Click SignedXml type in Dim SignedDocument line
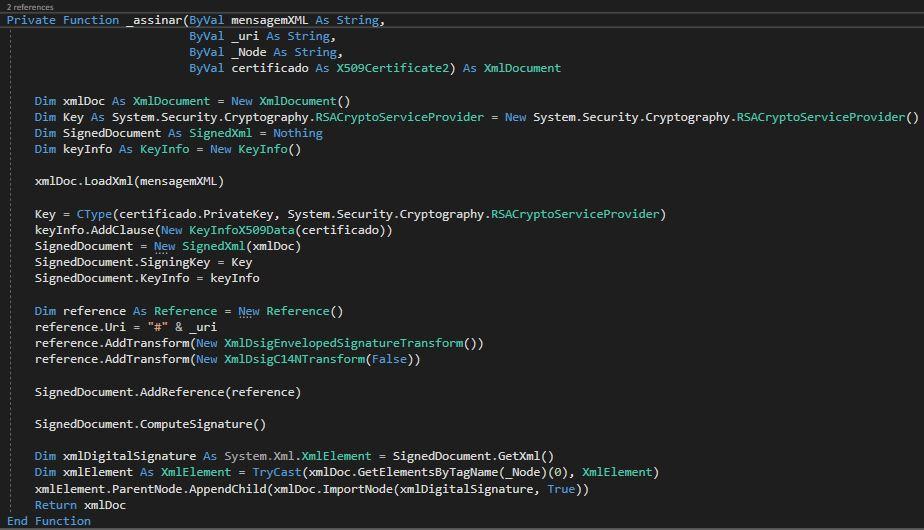924x530 pixels. click(x=220, y=133)
